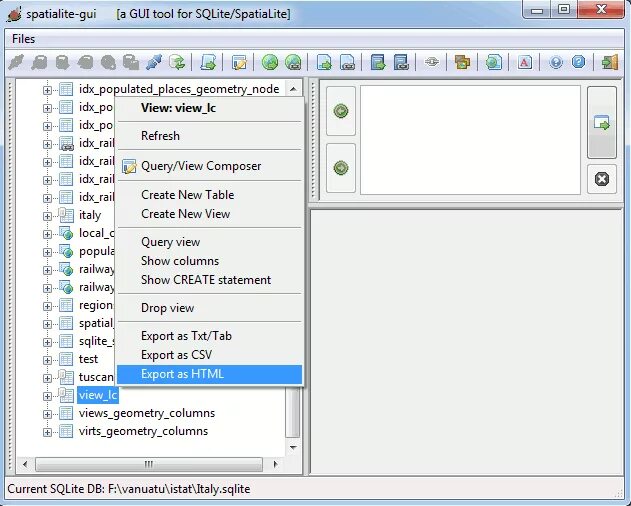Screen dimensions: 631x506
Task: Click the table icon beside italy
Action: point(66,215)
